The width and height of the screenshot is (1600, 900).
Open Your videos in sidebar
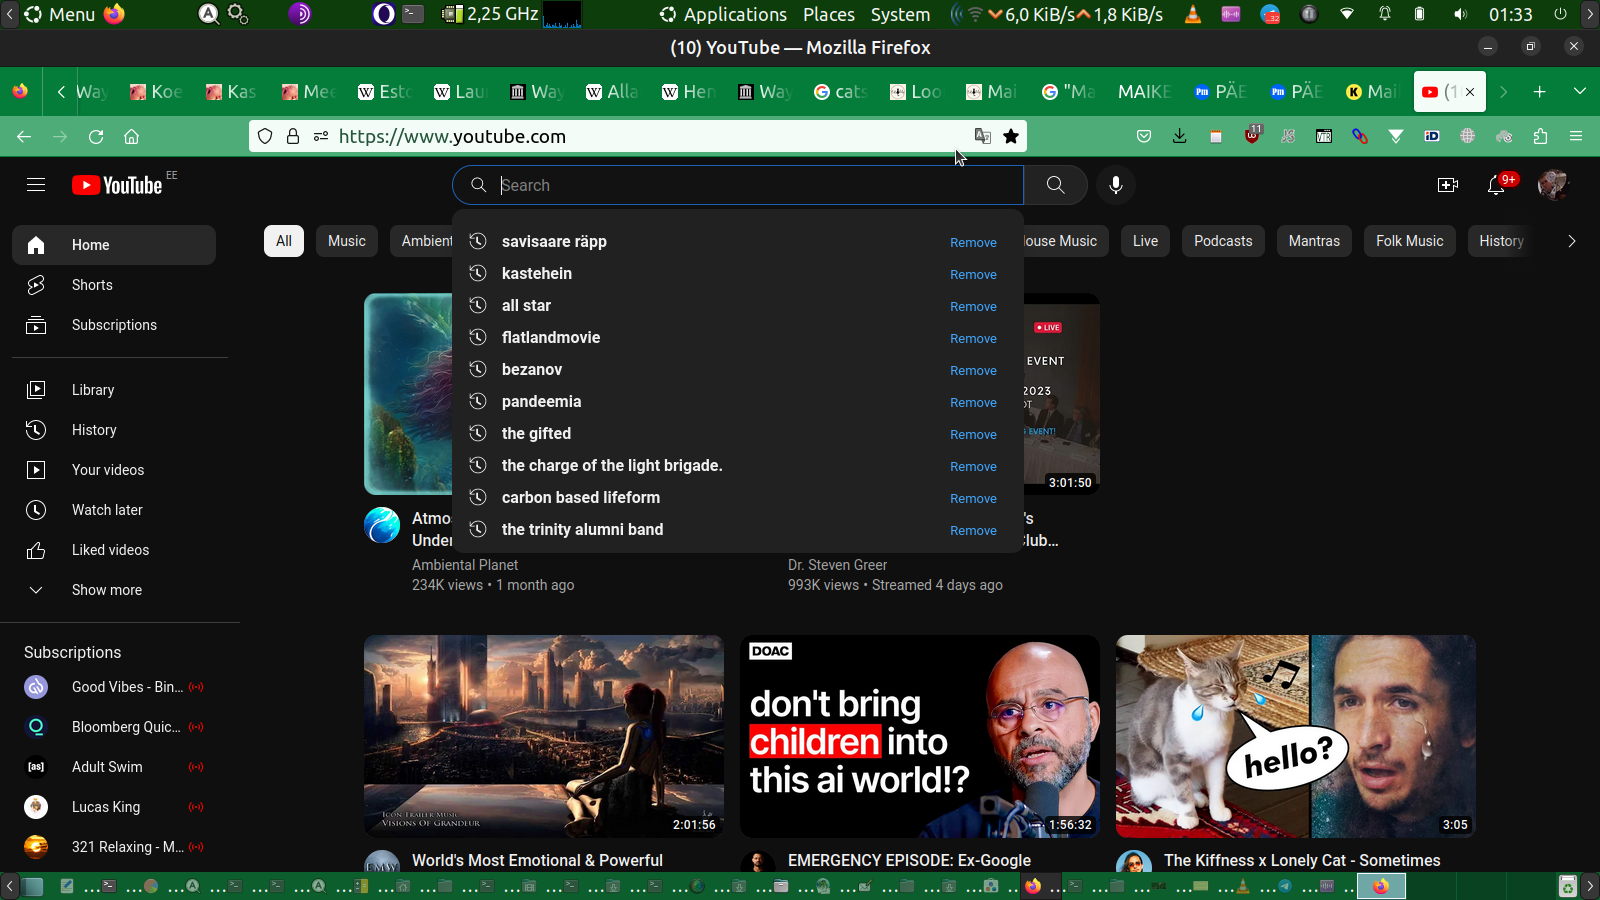click(114, 470)
